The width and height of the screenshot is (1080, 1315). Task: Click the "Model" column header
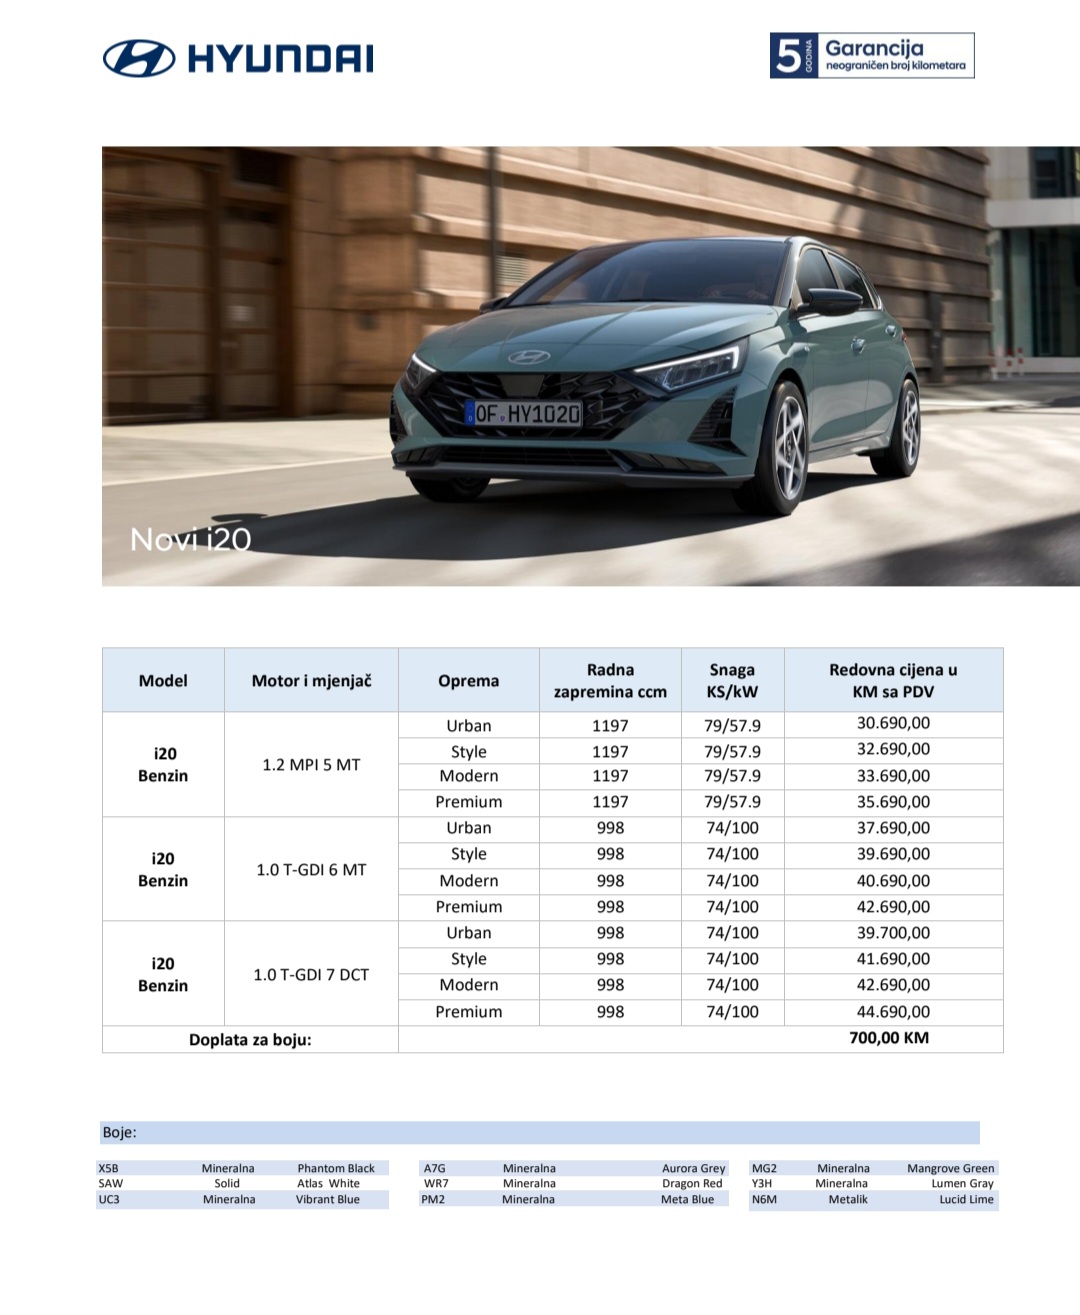(163, 680)
